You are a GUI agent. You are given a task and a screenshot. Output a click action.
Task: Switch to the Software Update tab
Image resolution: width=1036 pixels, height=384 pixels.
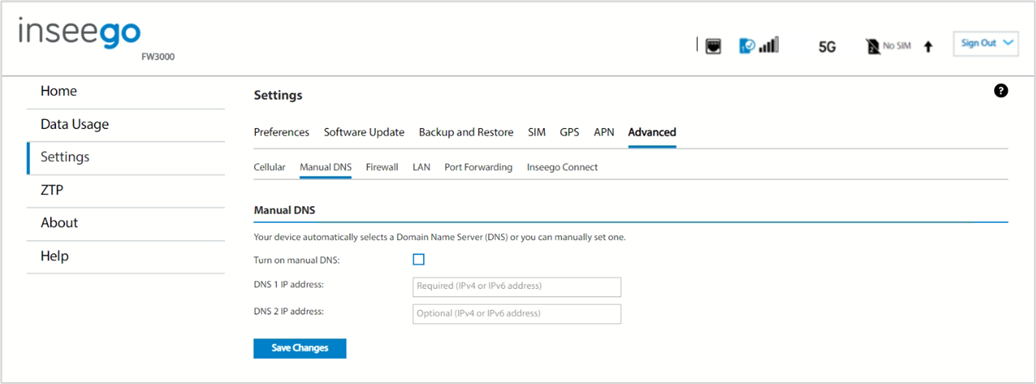pyautogui.click(x=364, y=132)
